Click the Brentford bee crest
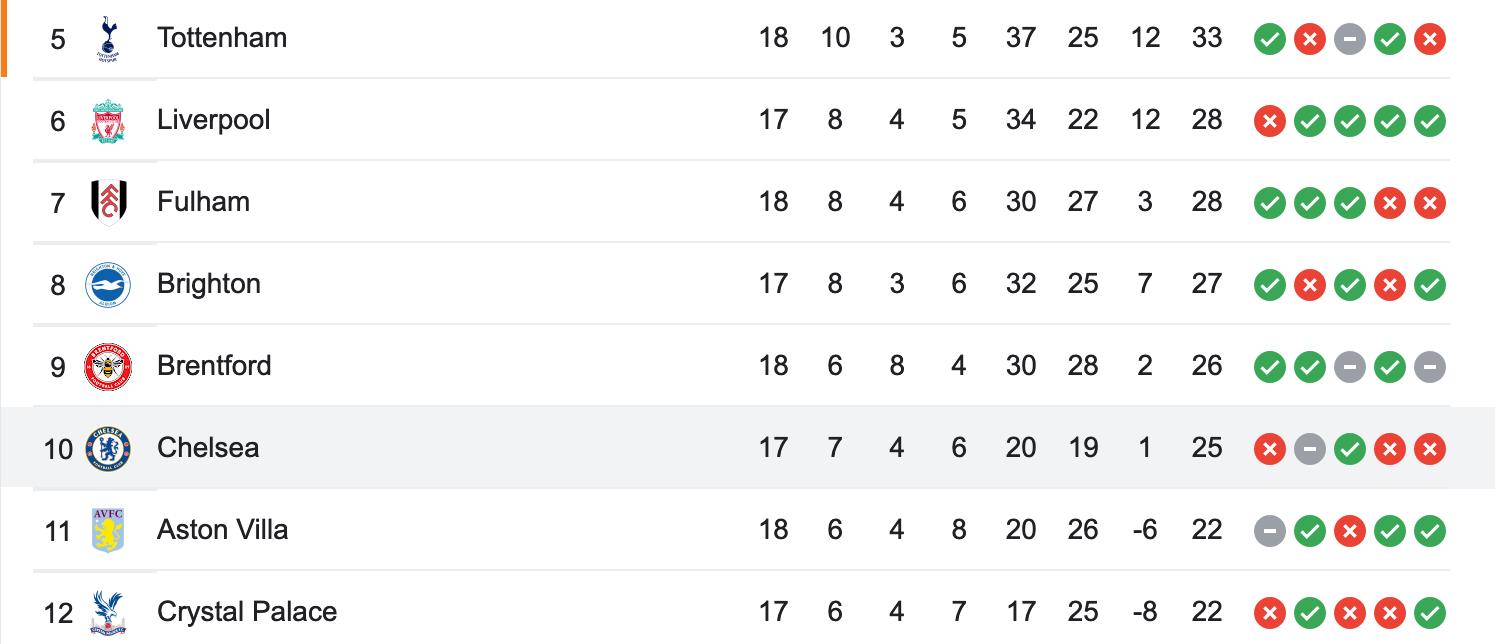The width and height of the screenshot is (1495, 644). click(x=107, y=366)
